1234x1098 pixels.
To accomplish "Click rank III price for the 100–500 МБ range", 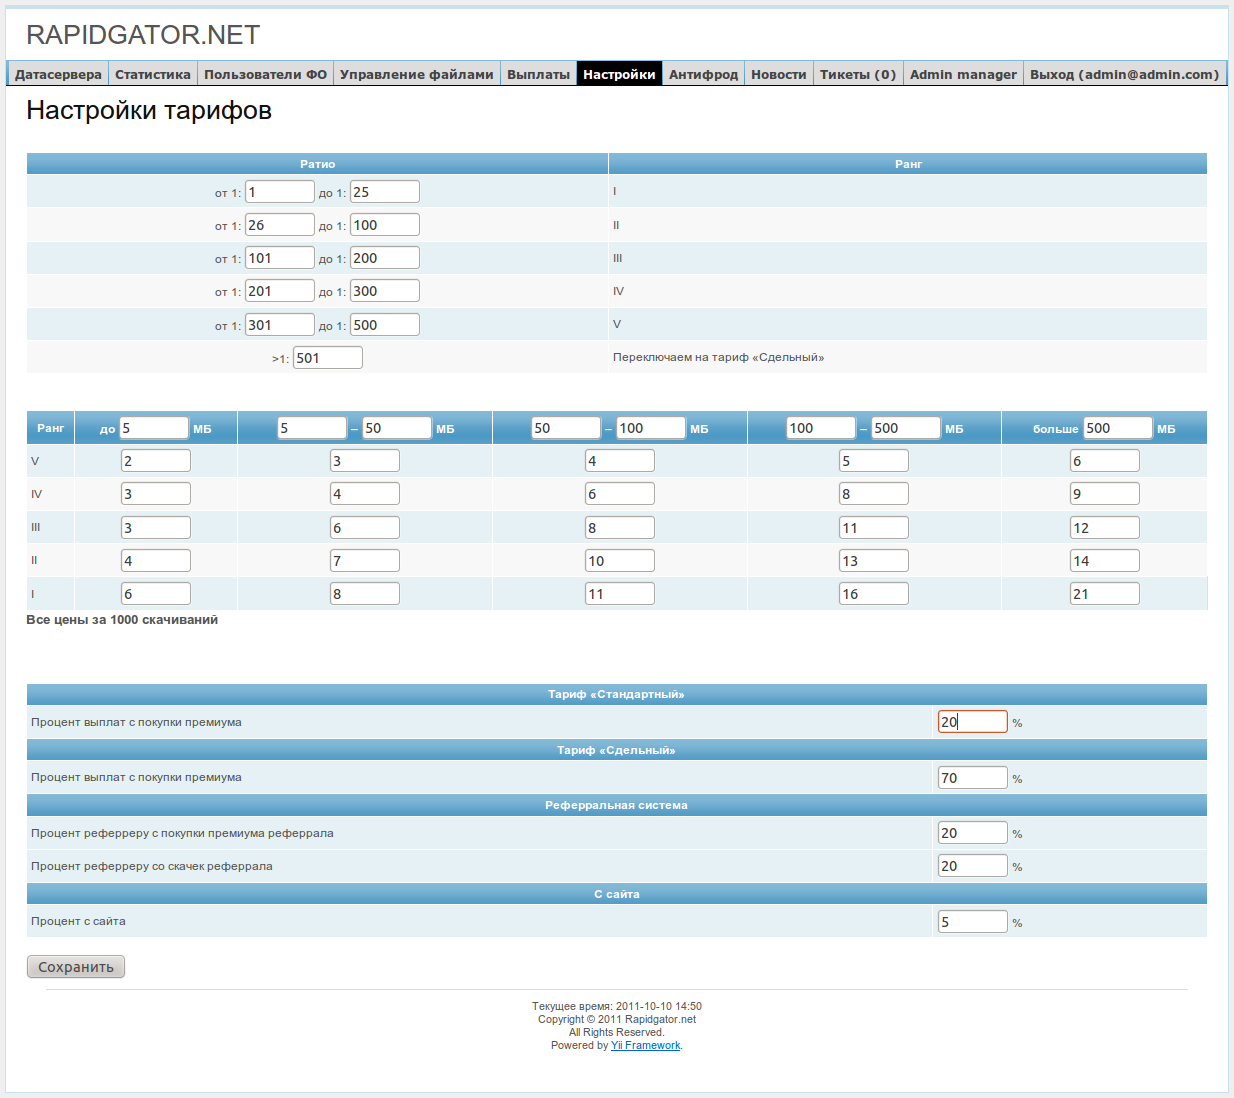I will pos(874,528).
